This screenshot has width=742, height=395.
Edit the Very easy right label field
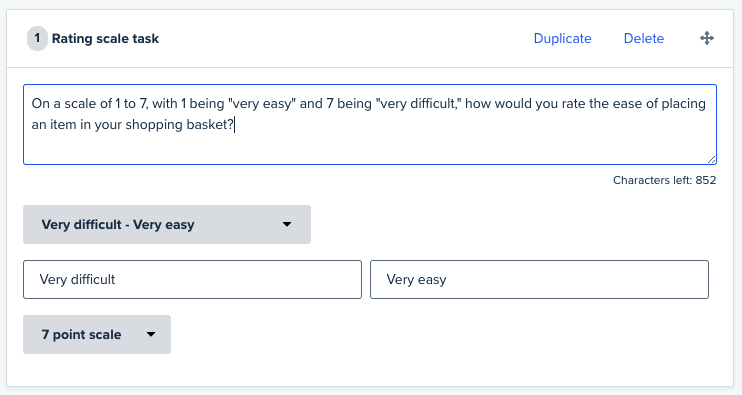[x=539, y=280]
